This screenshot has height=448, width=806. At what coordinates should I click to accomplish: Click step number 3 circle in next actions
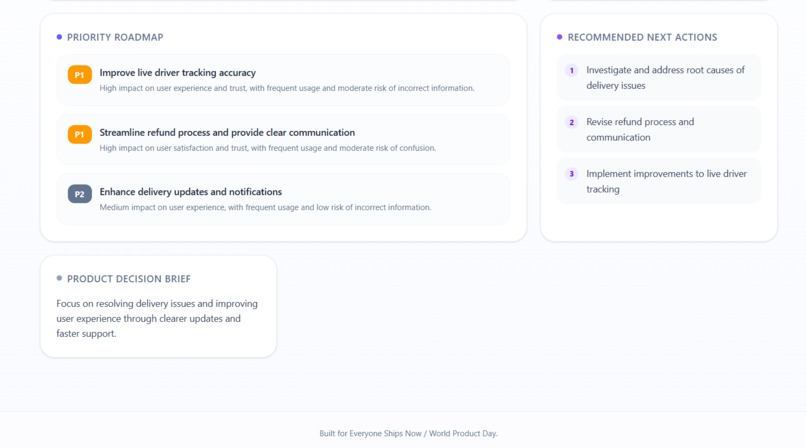[572, 174]
